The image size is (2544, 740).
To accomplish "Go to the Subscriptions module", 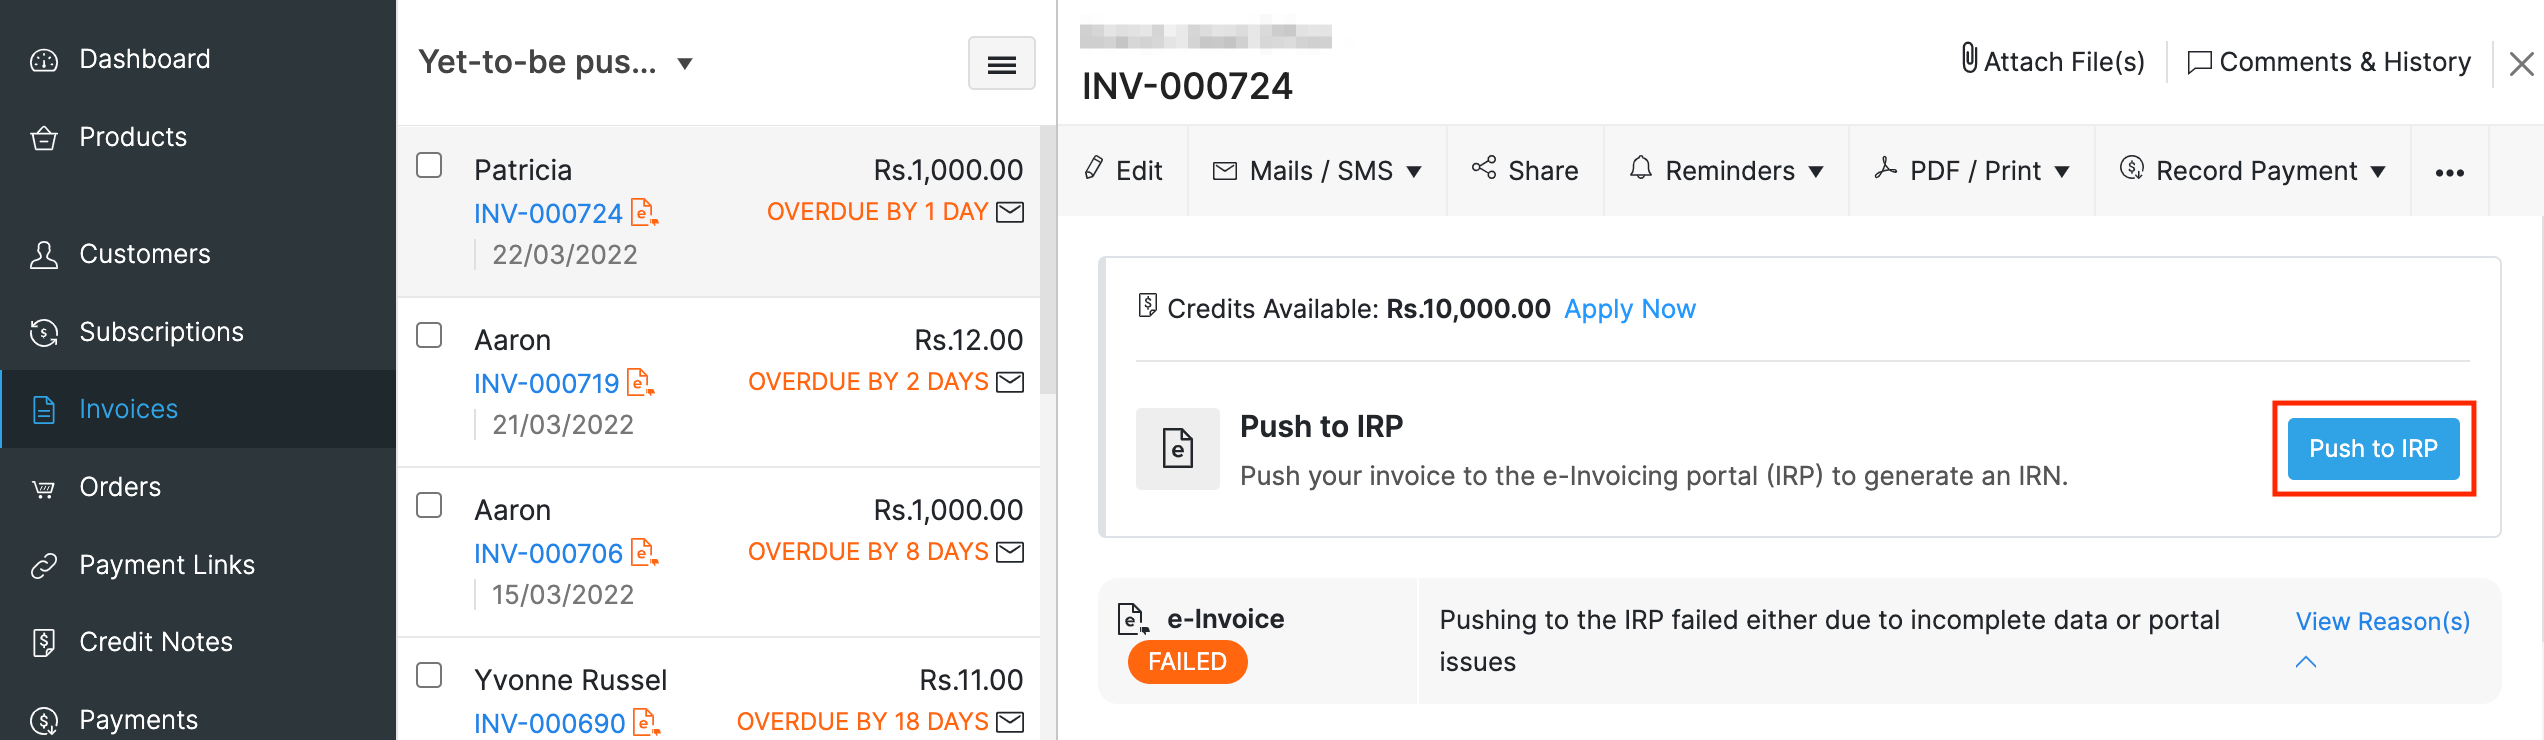I will (161, 331).
